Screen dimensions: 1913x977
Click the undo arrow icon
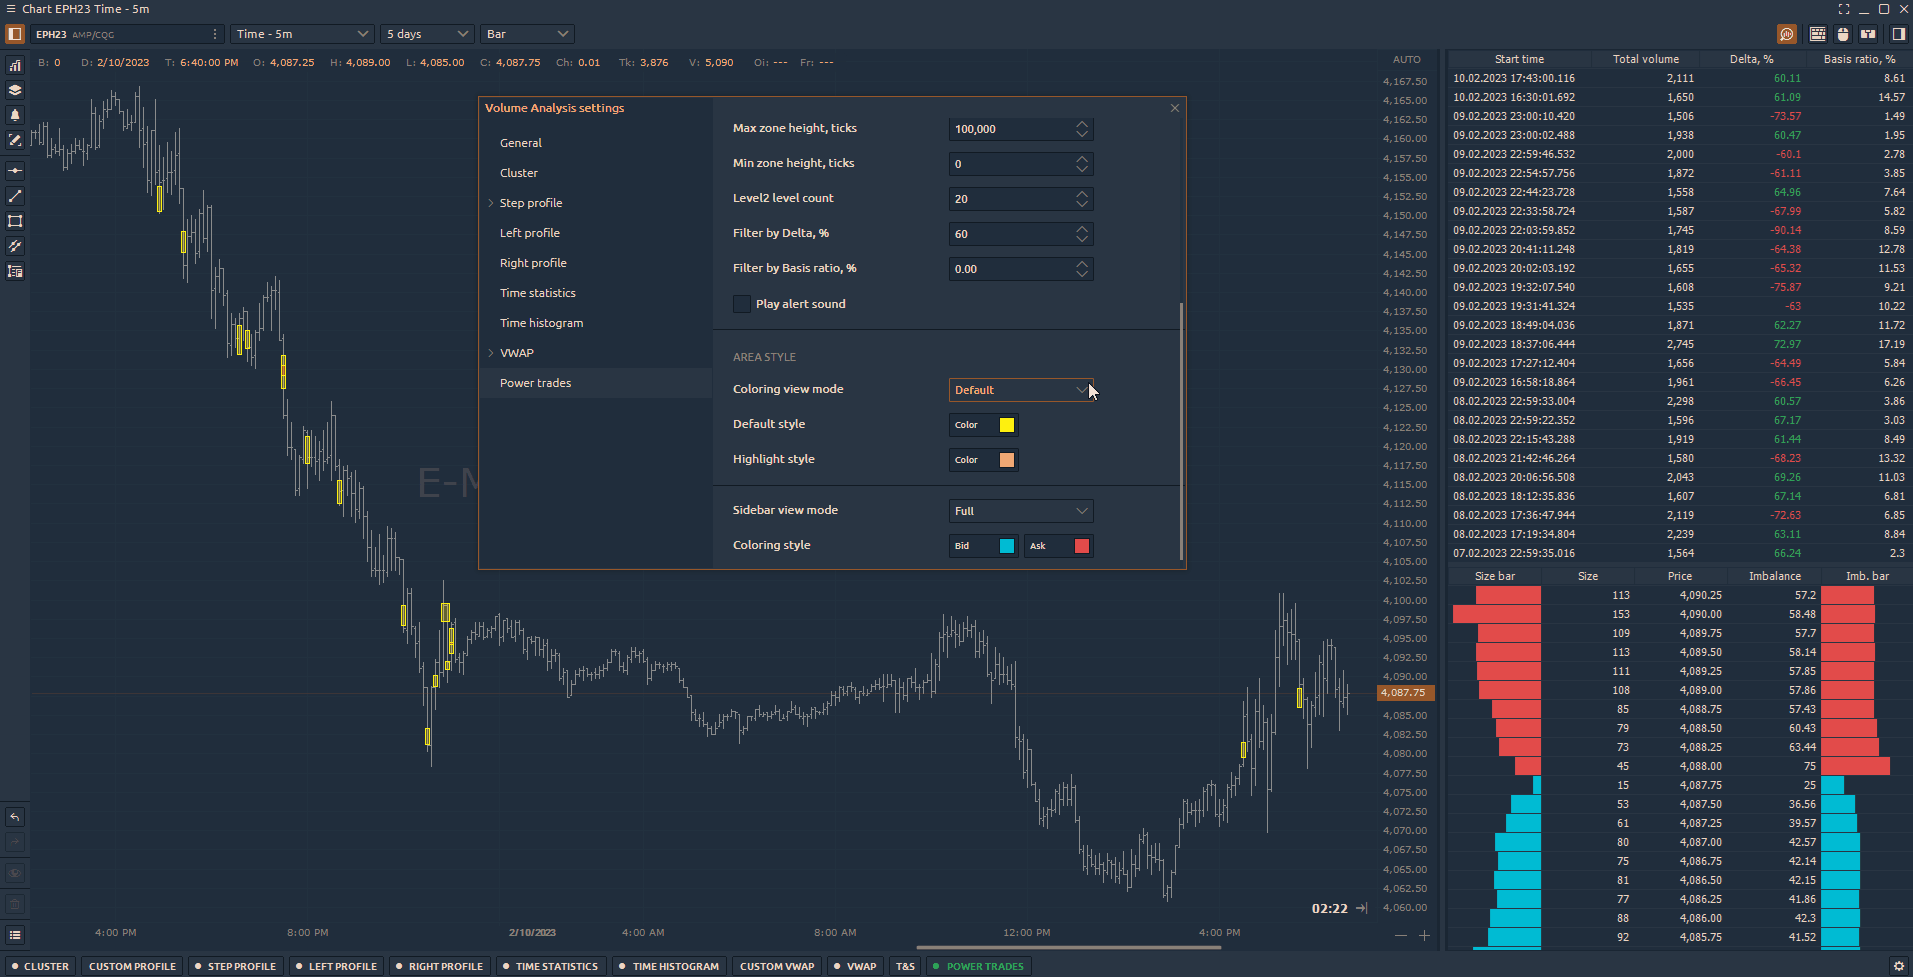tap(15, 817)
